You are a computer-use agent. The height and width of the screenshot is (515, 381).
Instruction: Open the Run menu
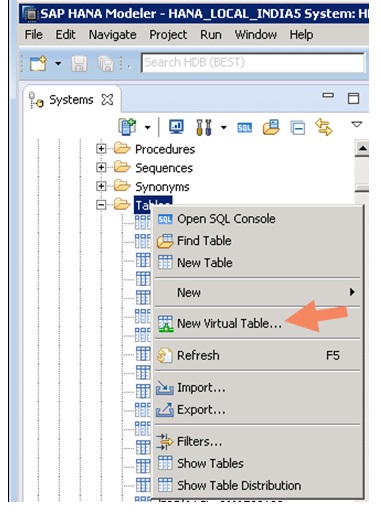(211, 35)
